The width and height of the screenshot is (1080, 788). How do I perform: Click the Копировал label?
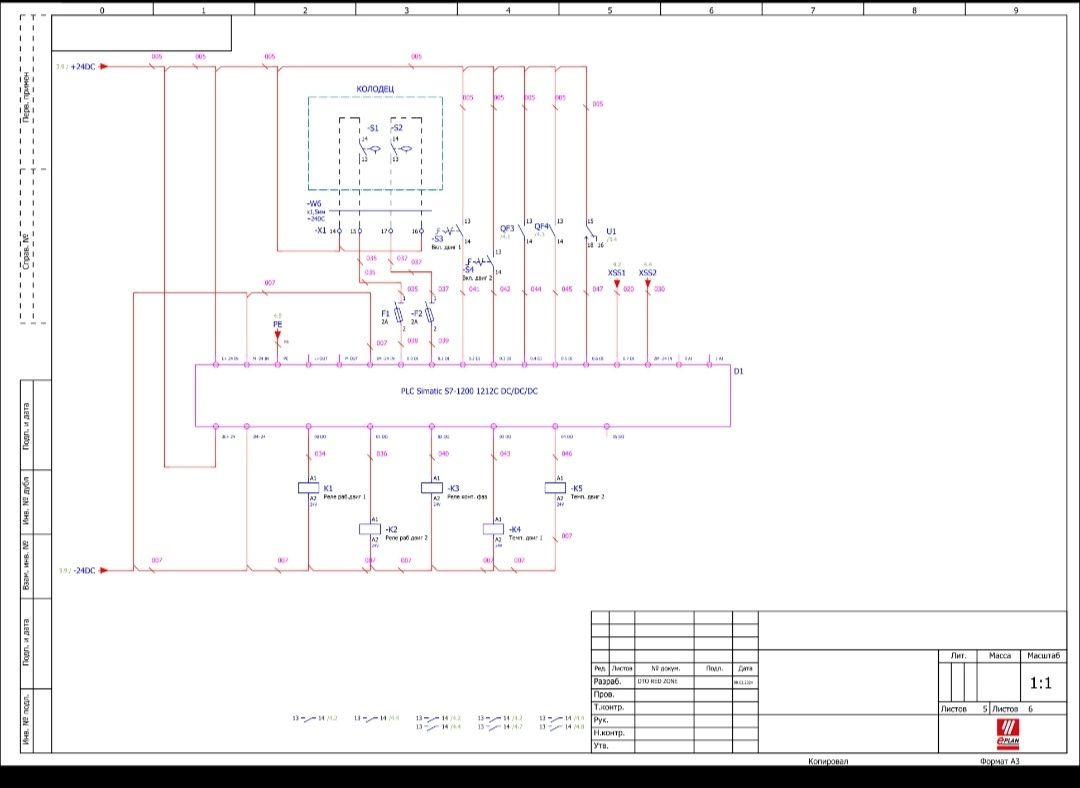pyautogui.click(x=828, y=762)
